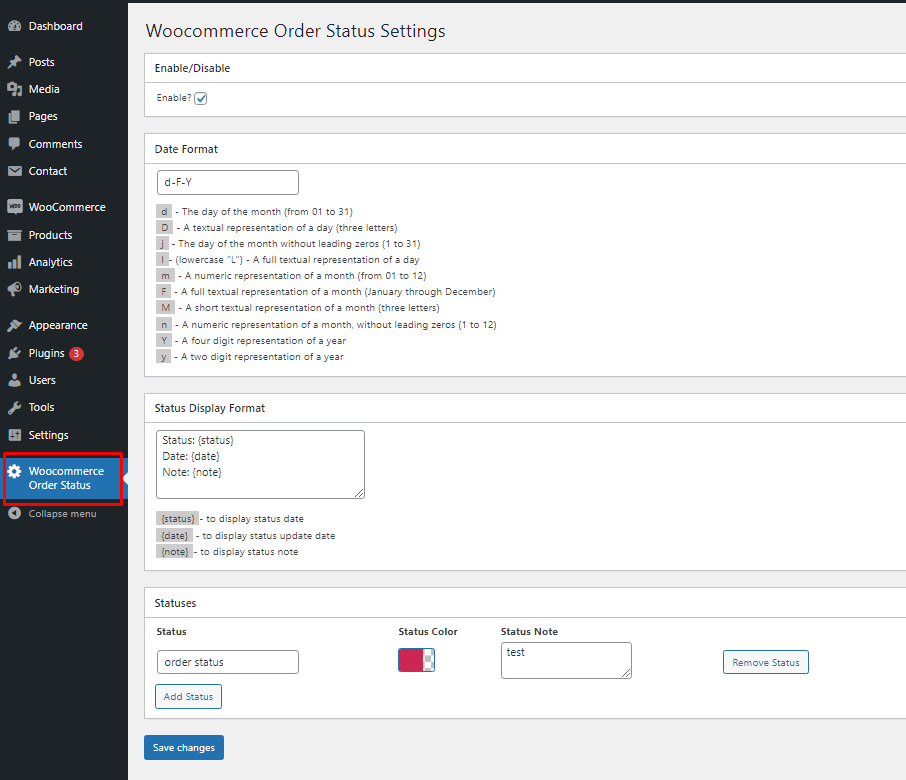Click the Users person icon
This screenshot has height=780, width=906.
coord(14,380)
